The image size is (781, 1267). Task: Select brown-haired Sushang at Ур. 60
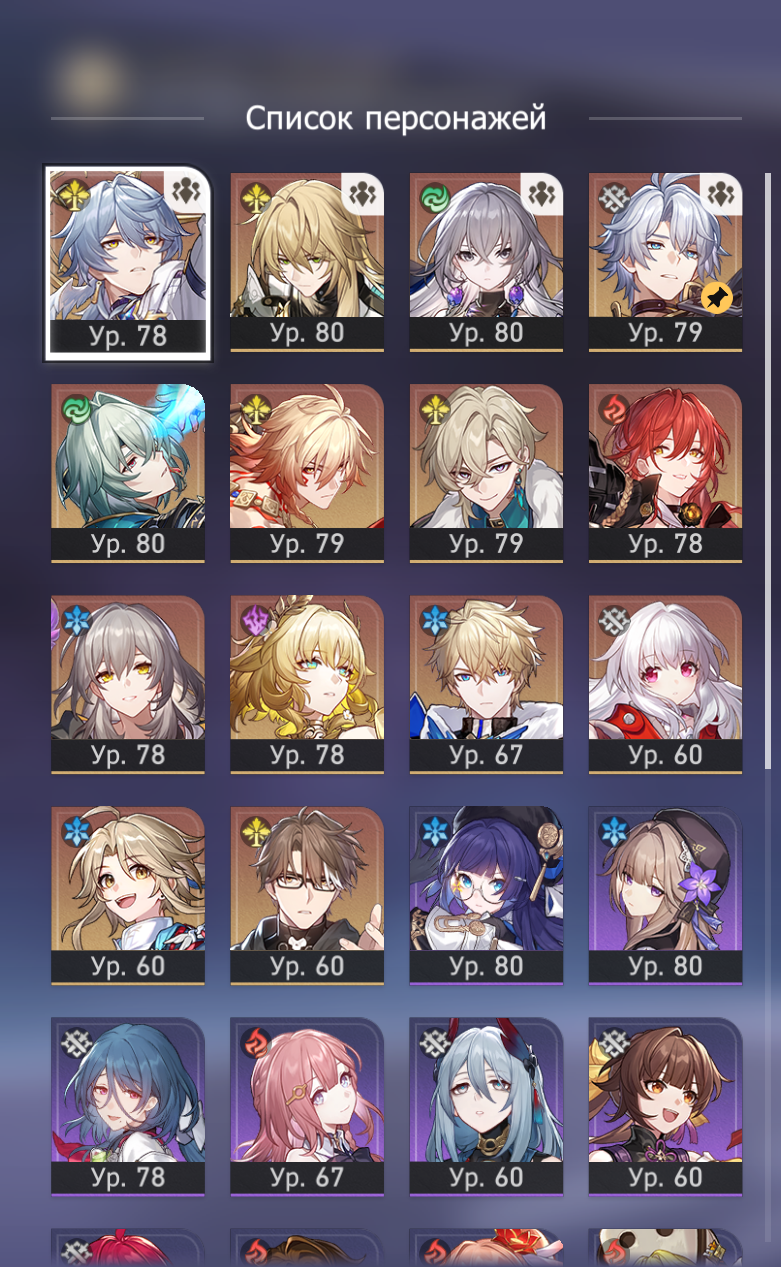tap(665, 1107)
